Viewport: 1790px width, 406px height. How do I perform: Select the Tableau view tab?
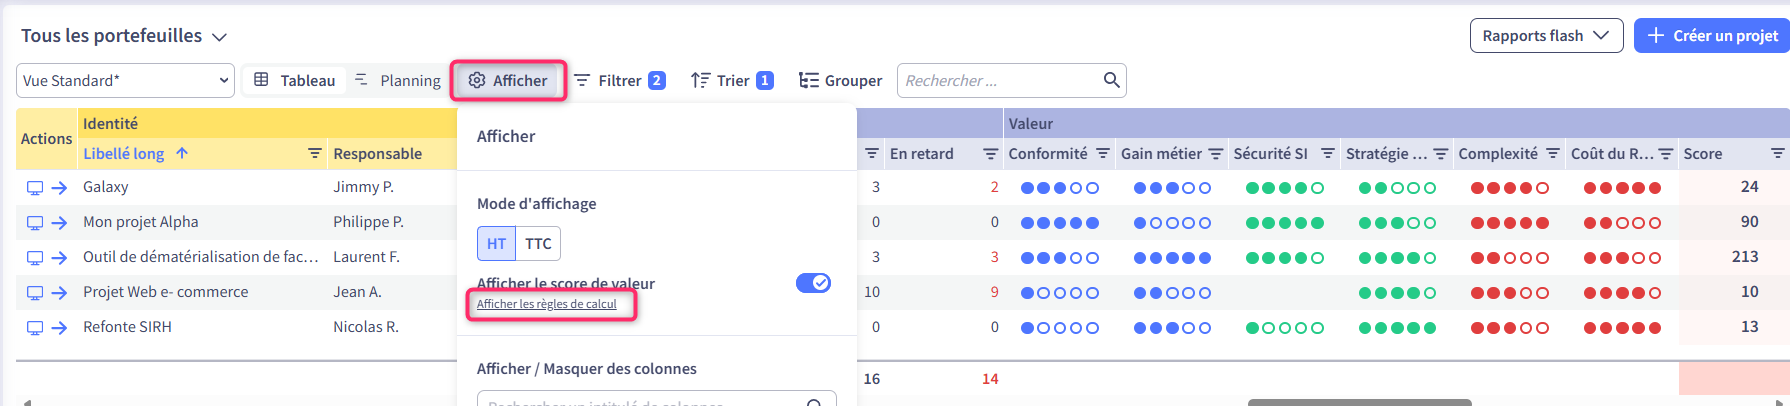tap(295, 81)
